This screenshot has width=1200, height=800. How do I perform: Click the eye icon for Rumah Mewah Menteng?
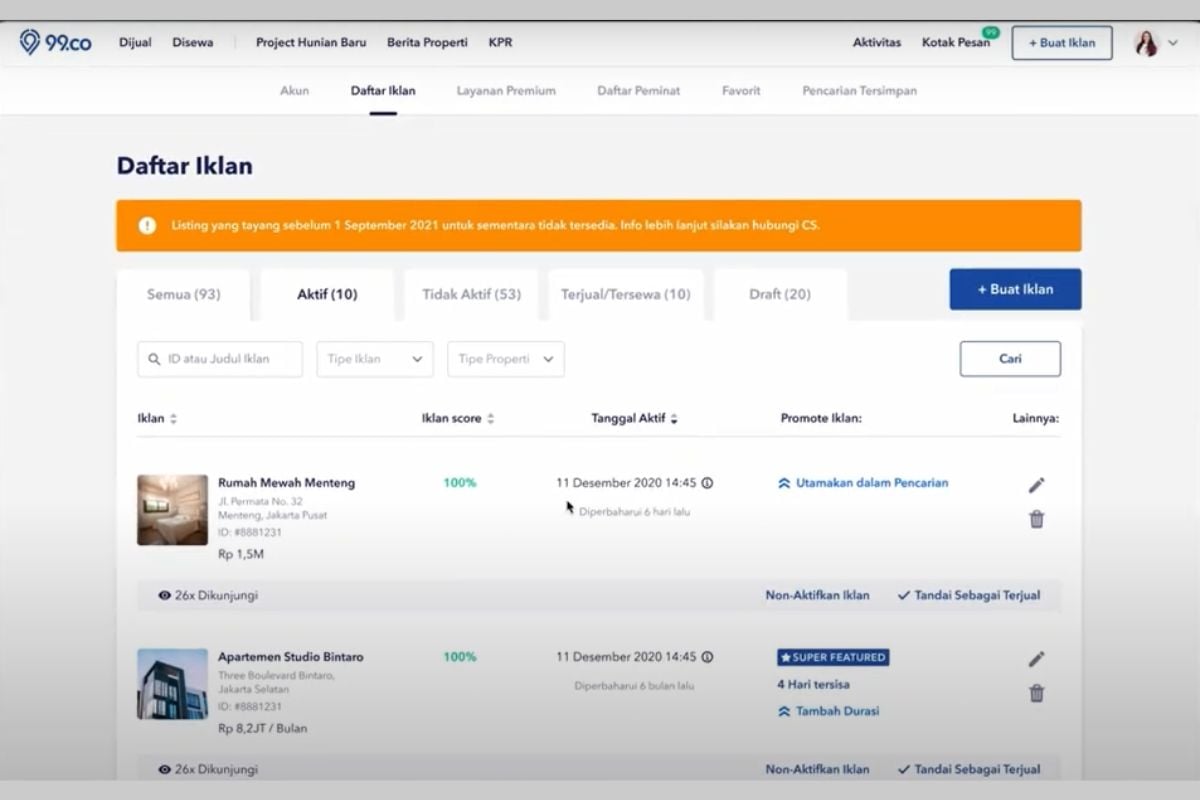pos(164,595)
